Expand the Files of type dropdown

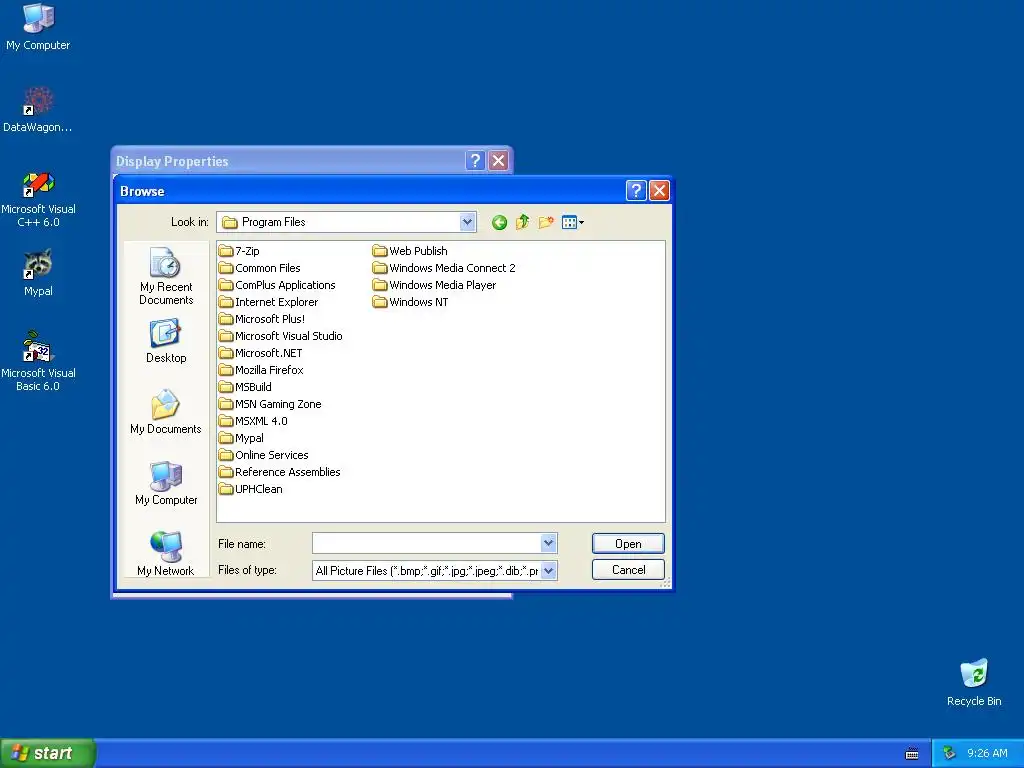click(549, 570)
